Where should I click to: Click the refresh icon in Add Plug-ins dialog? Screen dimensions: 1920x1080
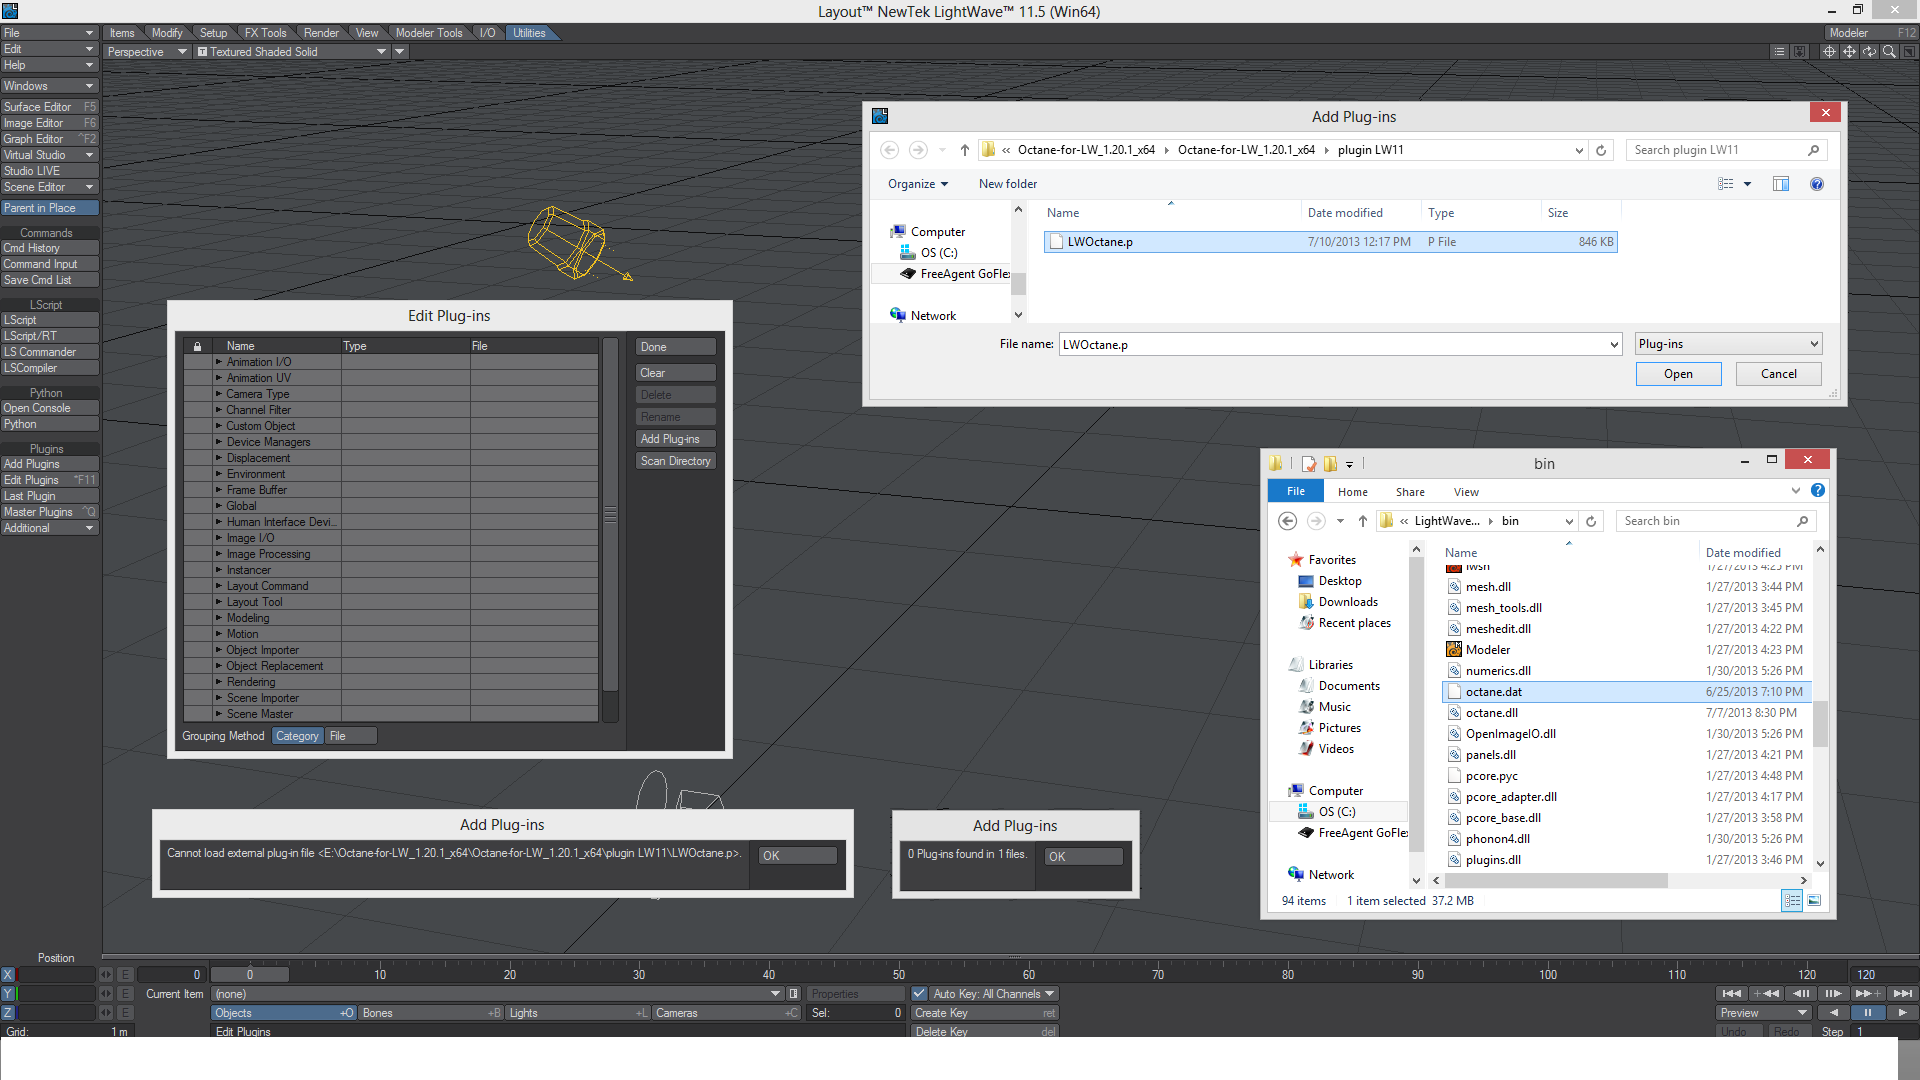(x=1601, y=150)
